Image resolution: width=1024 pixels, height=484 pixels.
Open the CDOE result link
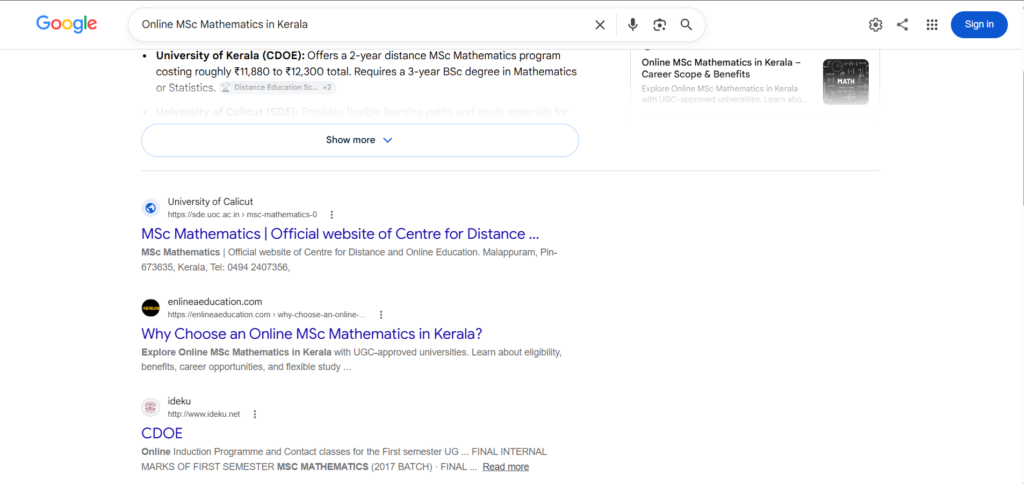click(x=162, y=433)
